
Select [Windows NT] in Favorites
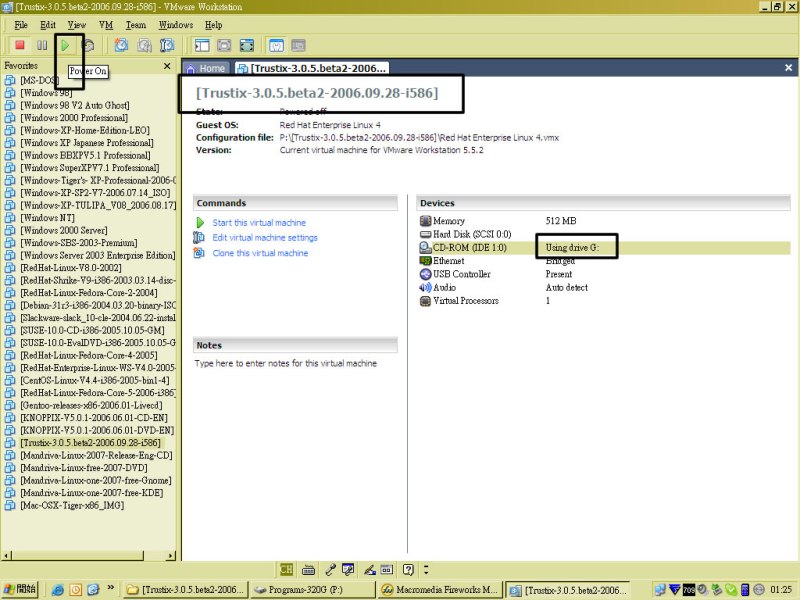[47, 218]
